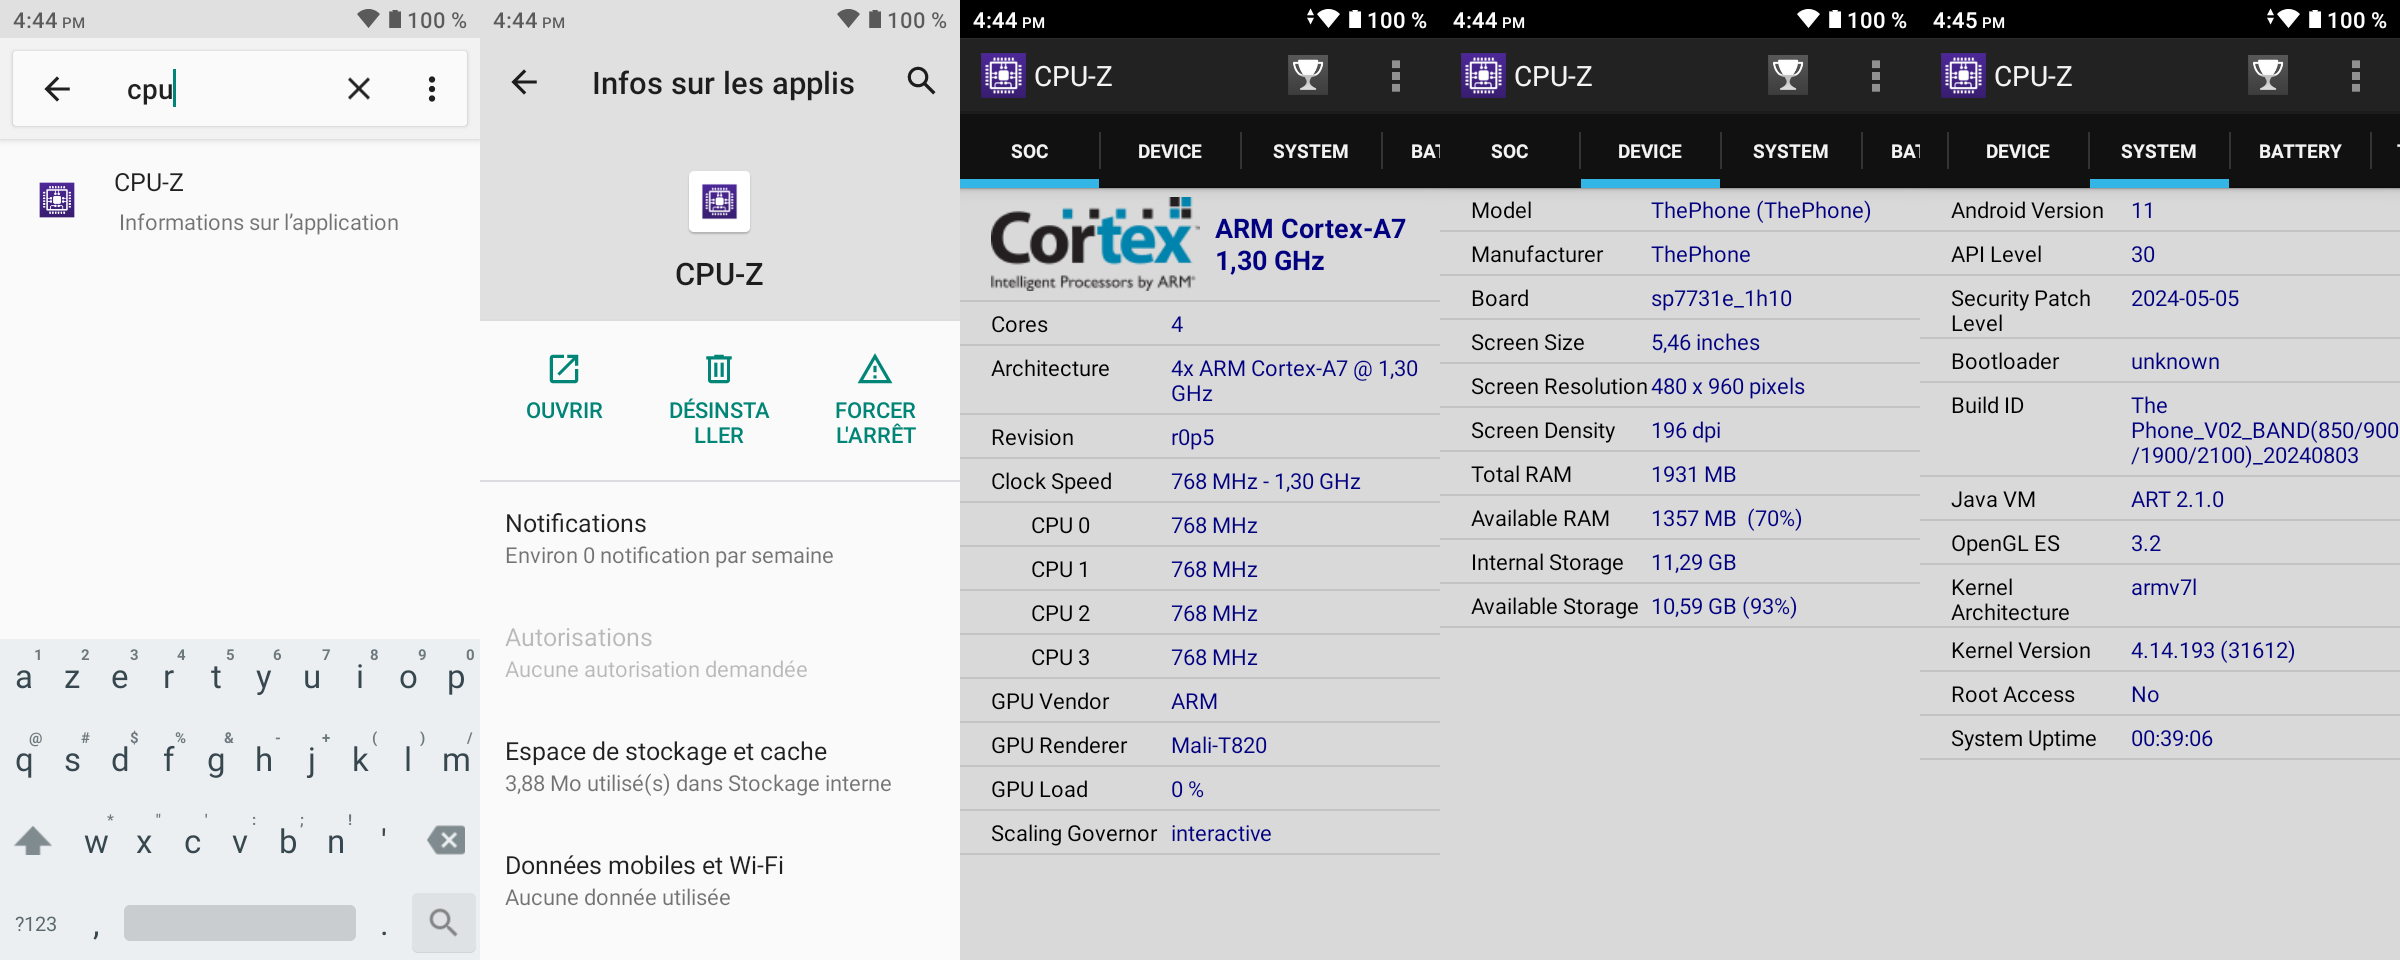Go back from Infos sur les applis

[x=524, y=82]
